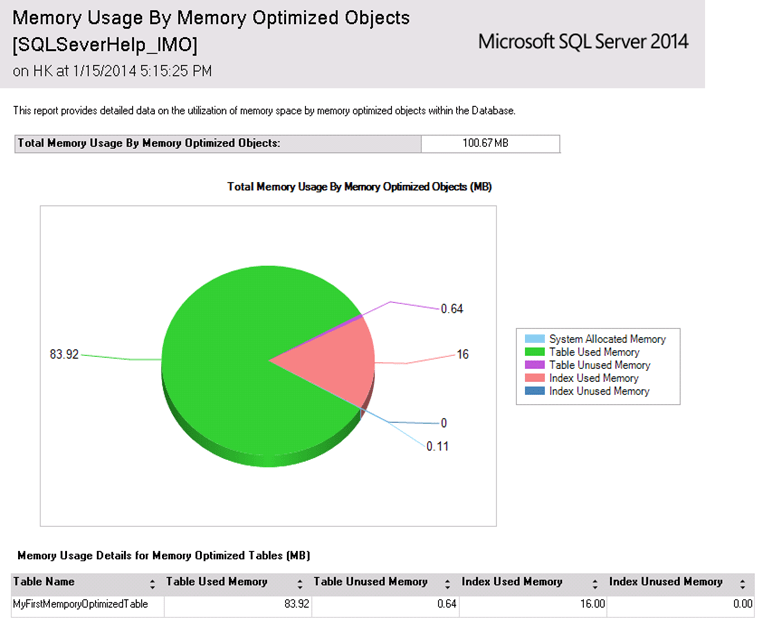Click sort arrows for Table Used Memory
The width and height of the screenshot is (763, 629).
click(x=299, y=584)
